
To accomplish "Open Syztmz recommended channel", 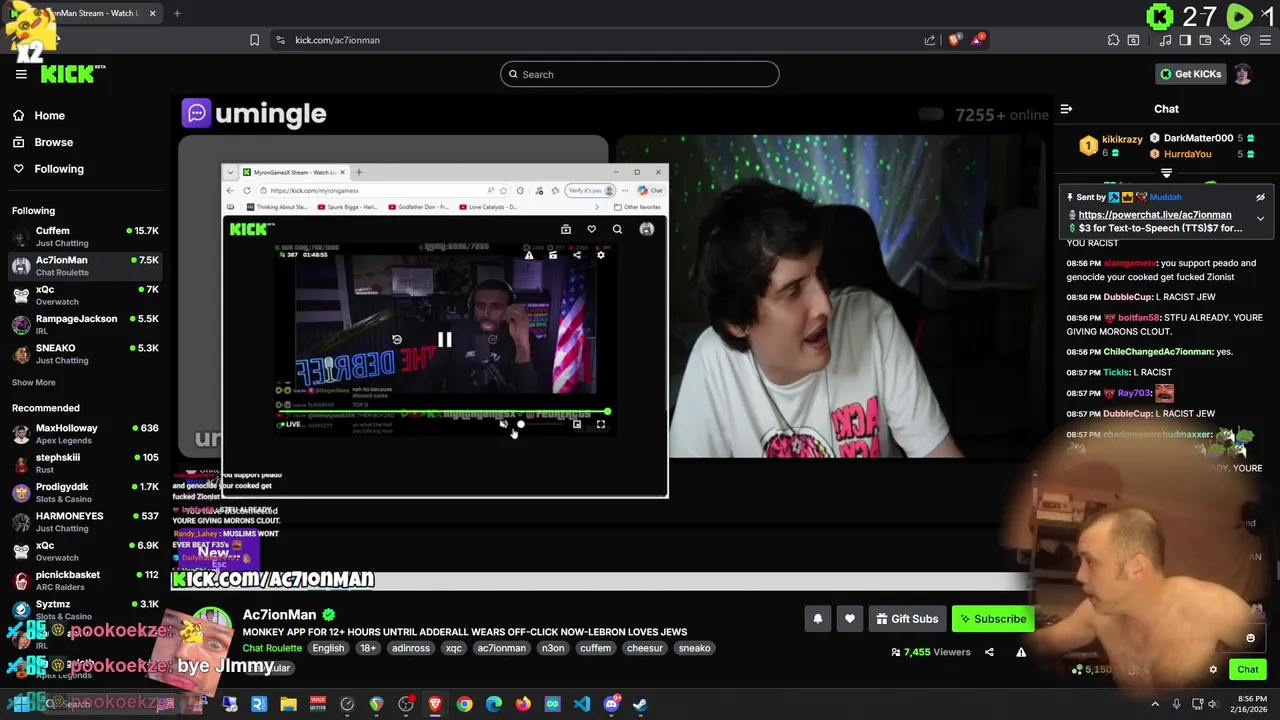I will [85, 609].
